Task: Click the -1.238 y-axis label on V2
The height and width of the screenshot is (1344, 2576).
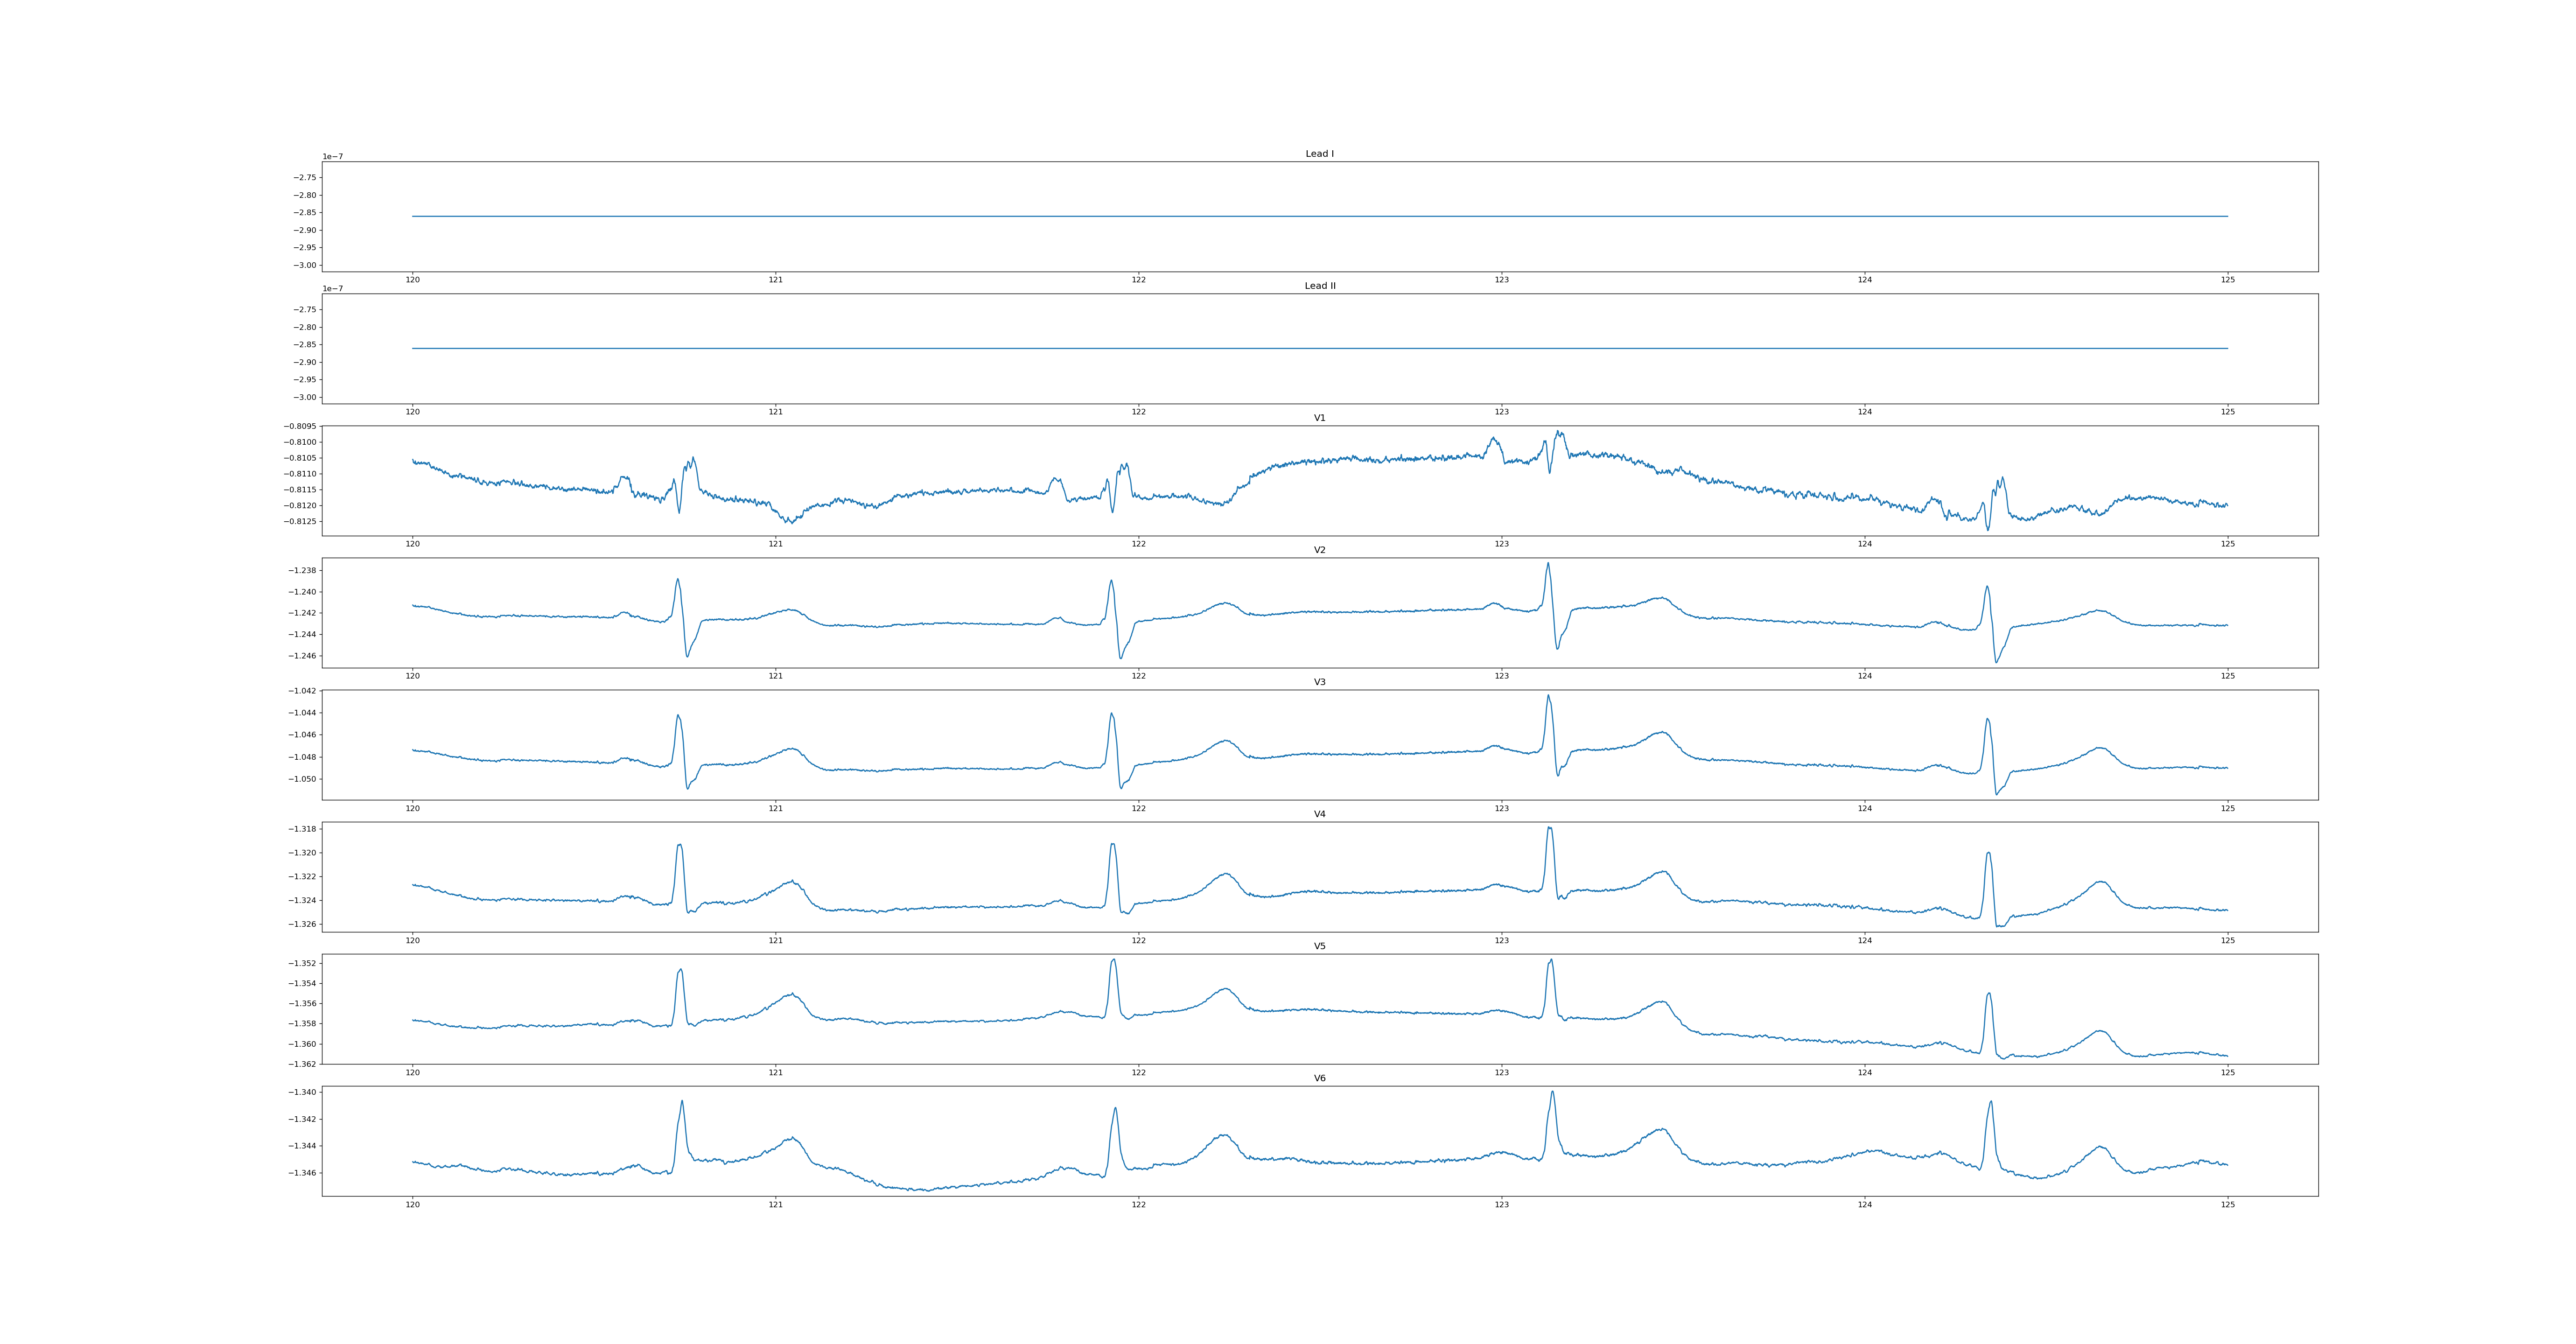Action: pyautogui.click(x=303, y=571)
